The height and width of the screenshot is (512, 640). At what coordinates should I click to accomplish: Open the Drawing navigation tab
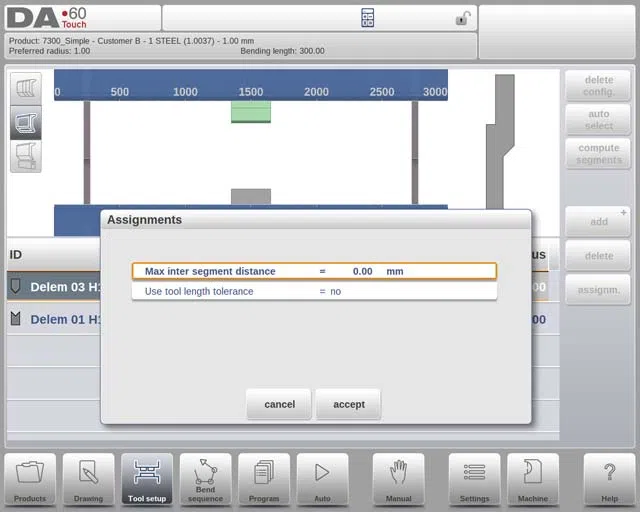pyautogui.click(x=89, y=480)
